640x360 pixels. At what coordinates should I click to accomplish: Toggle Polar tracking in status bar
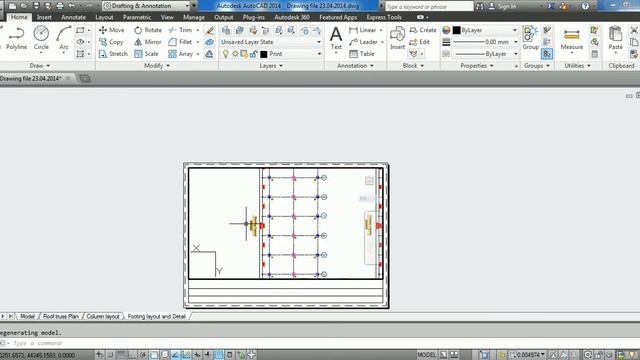point(143,355)
